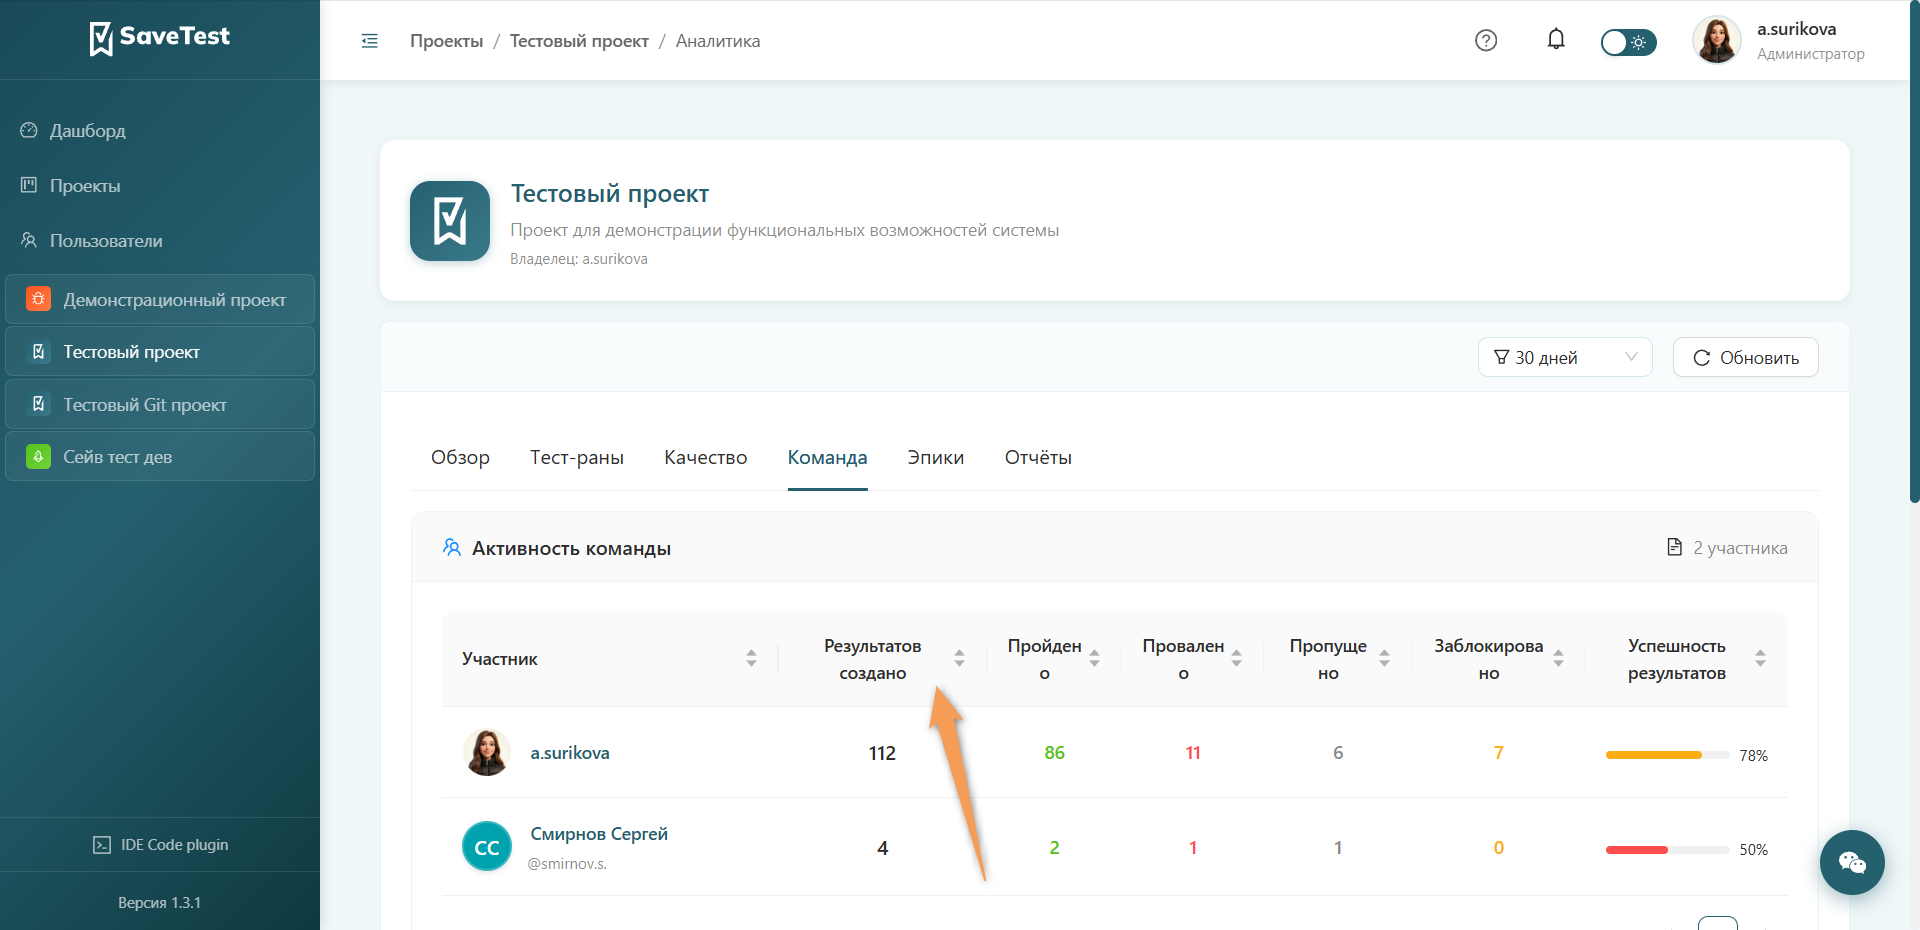Click the Обновить button
Screen dimensions: 1920x930
(1745, 357)
